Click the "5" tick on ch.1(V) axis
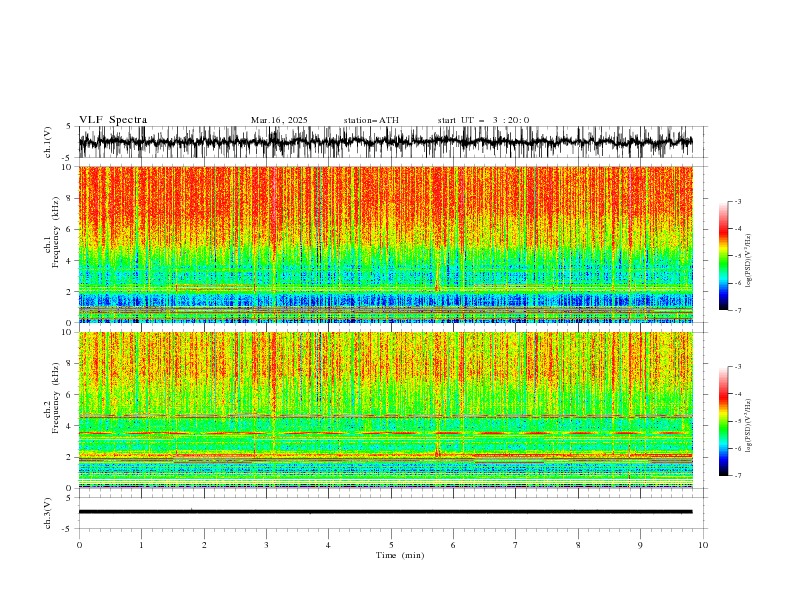 click(x=70, y=127)
